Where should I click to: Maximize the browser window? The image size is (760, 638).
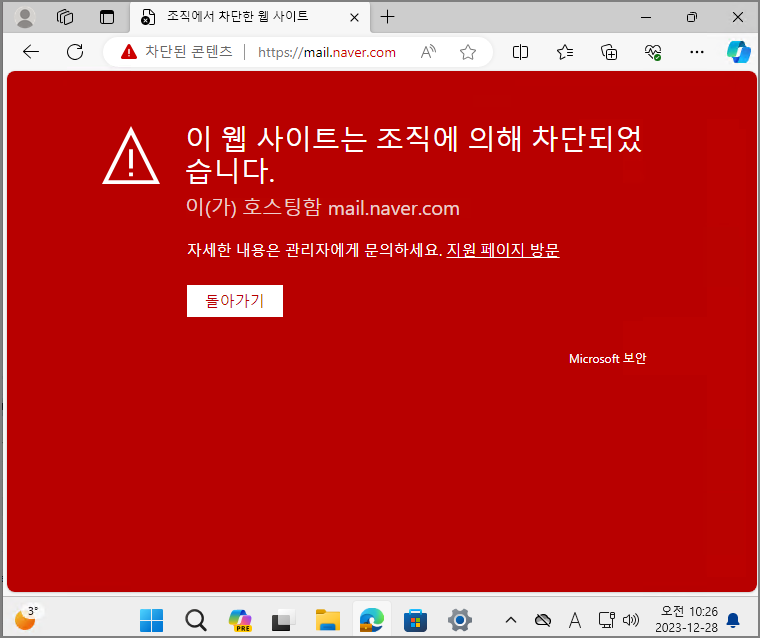[x=692, y=17]
